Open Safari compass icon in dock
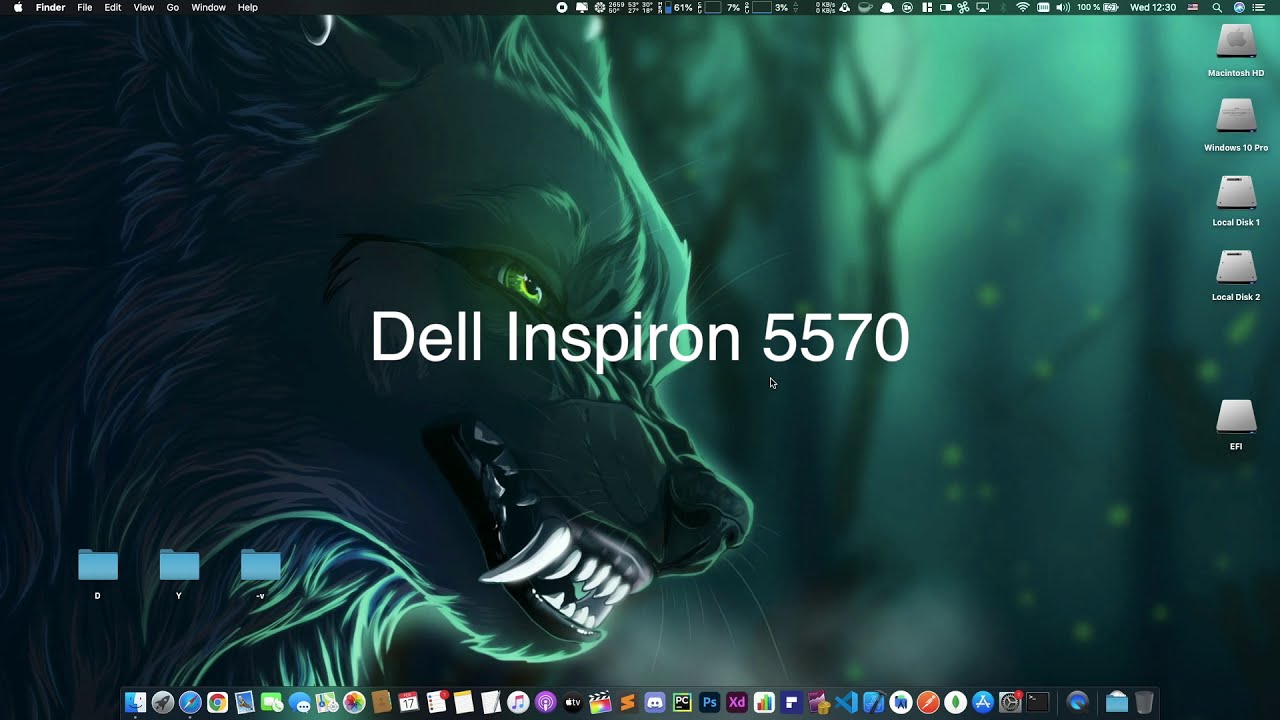The width and height of the screenshot is (1280, 720). (190, 703)
